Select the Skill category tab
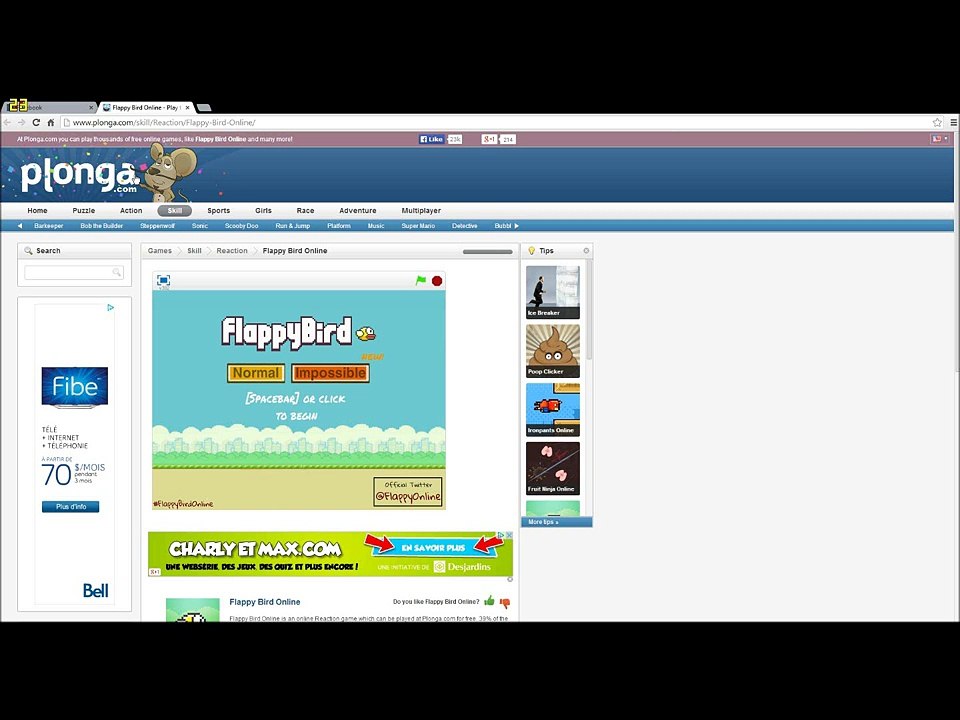 coord(174,211)
